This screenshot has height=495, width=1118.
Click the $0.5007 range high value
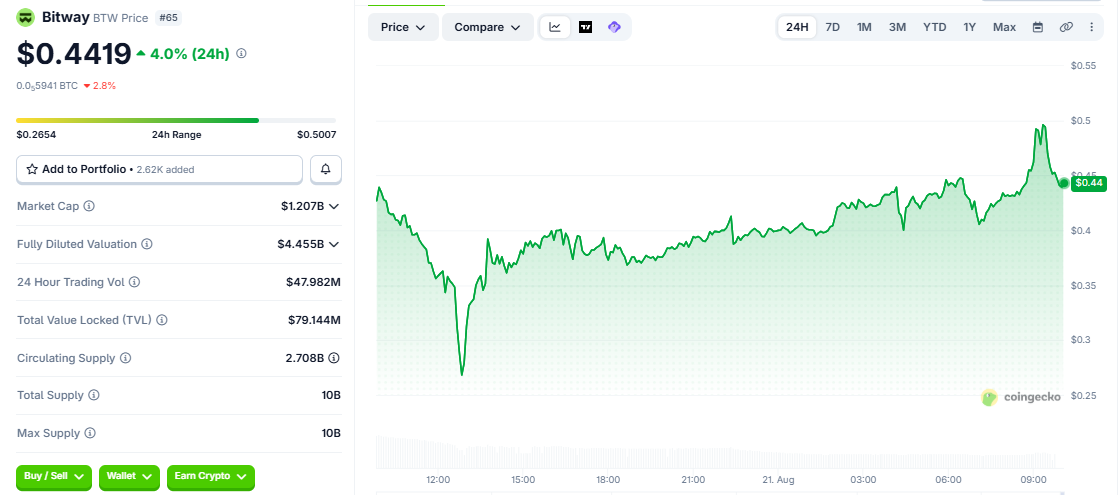pos(317,134)
